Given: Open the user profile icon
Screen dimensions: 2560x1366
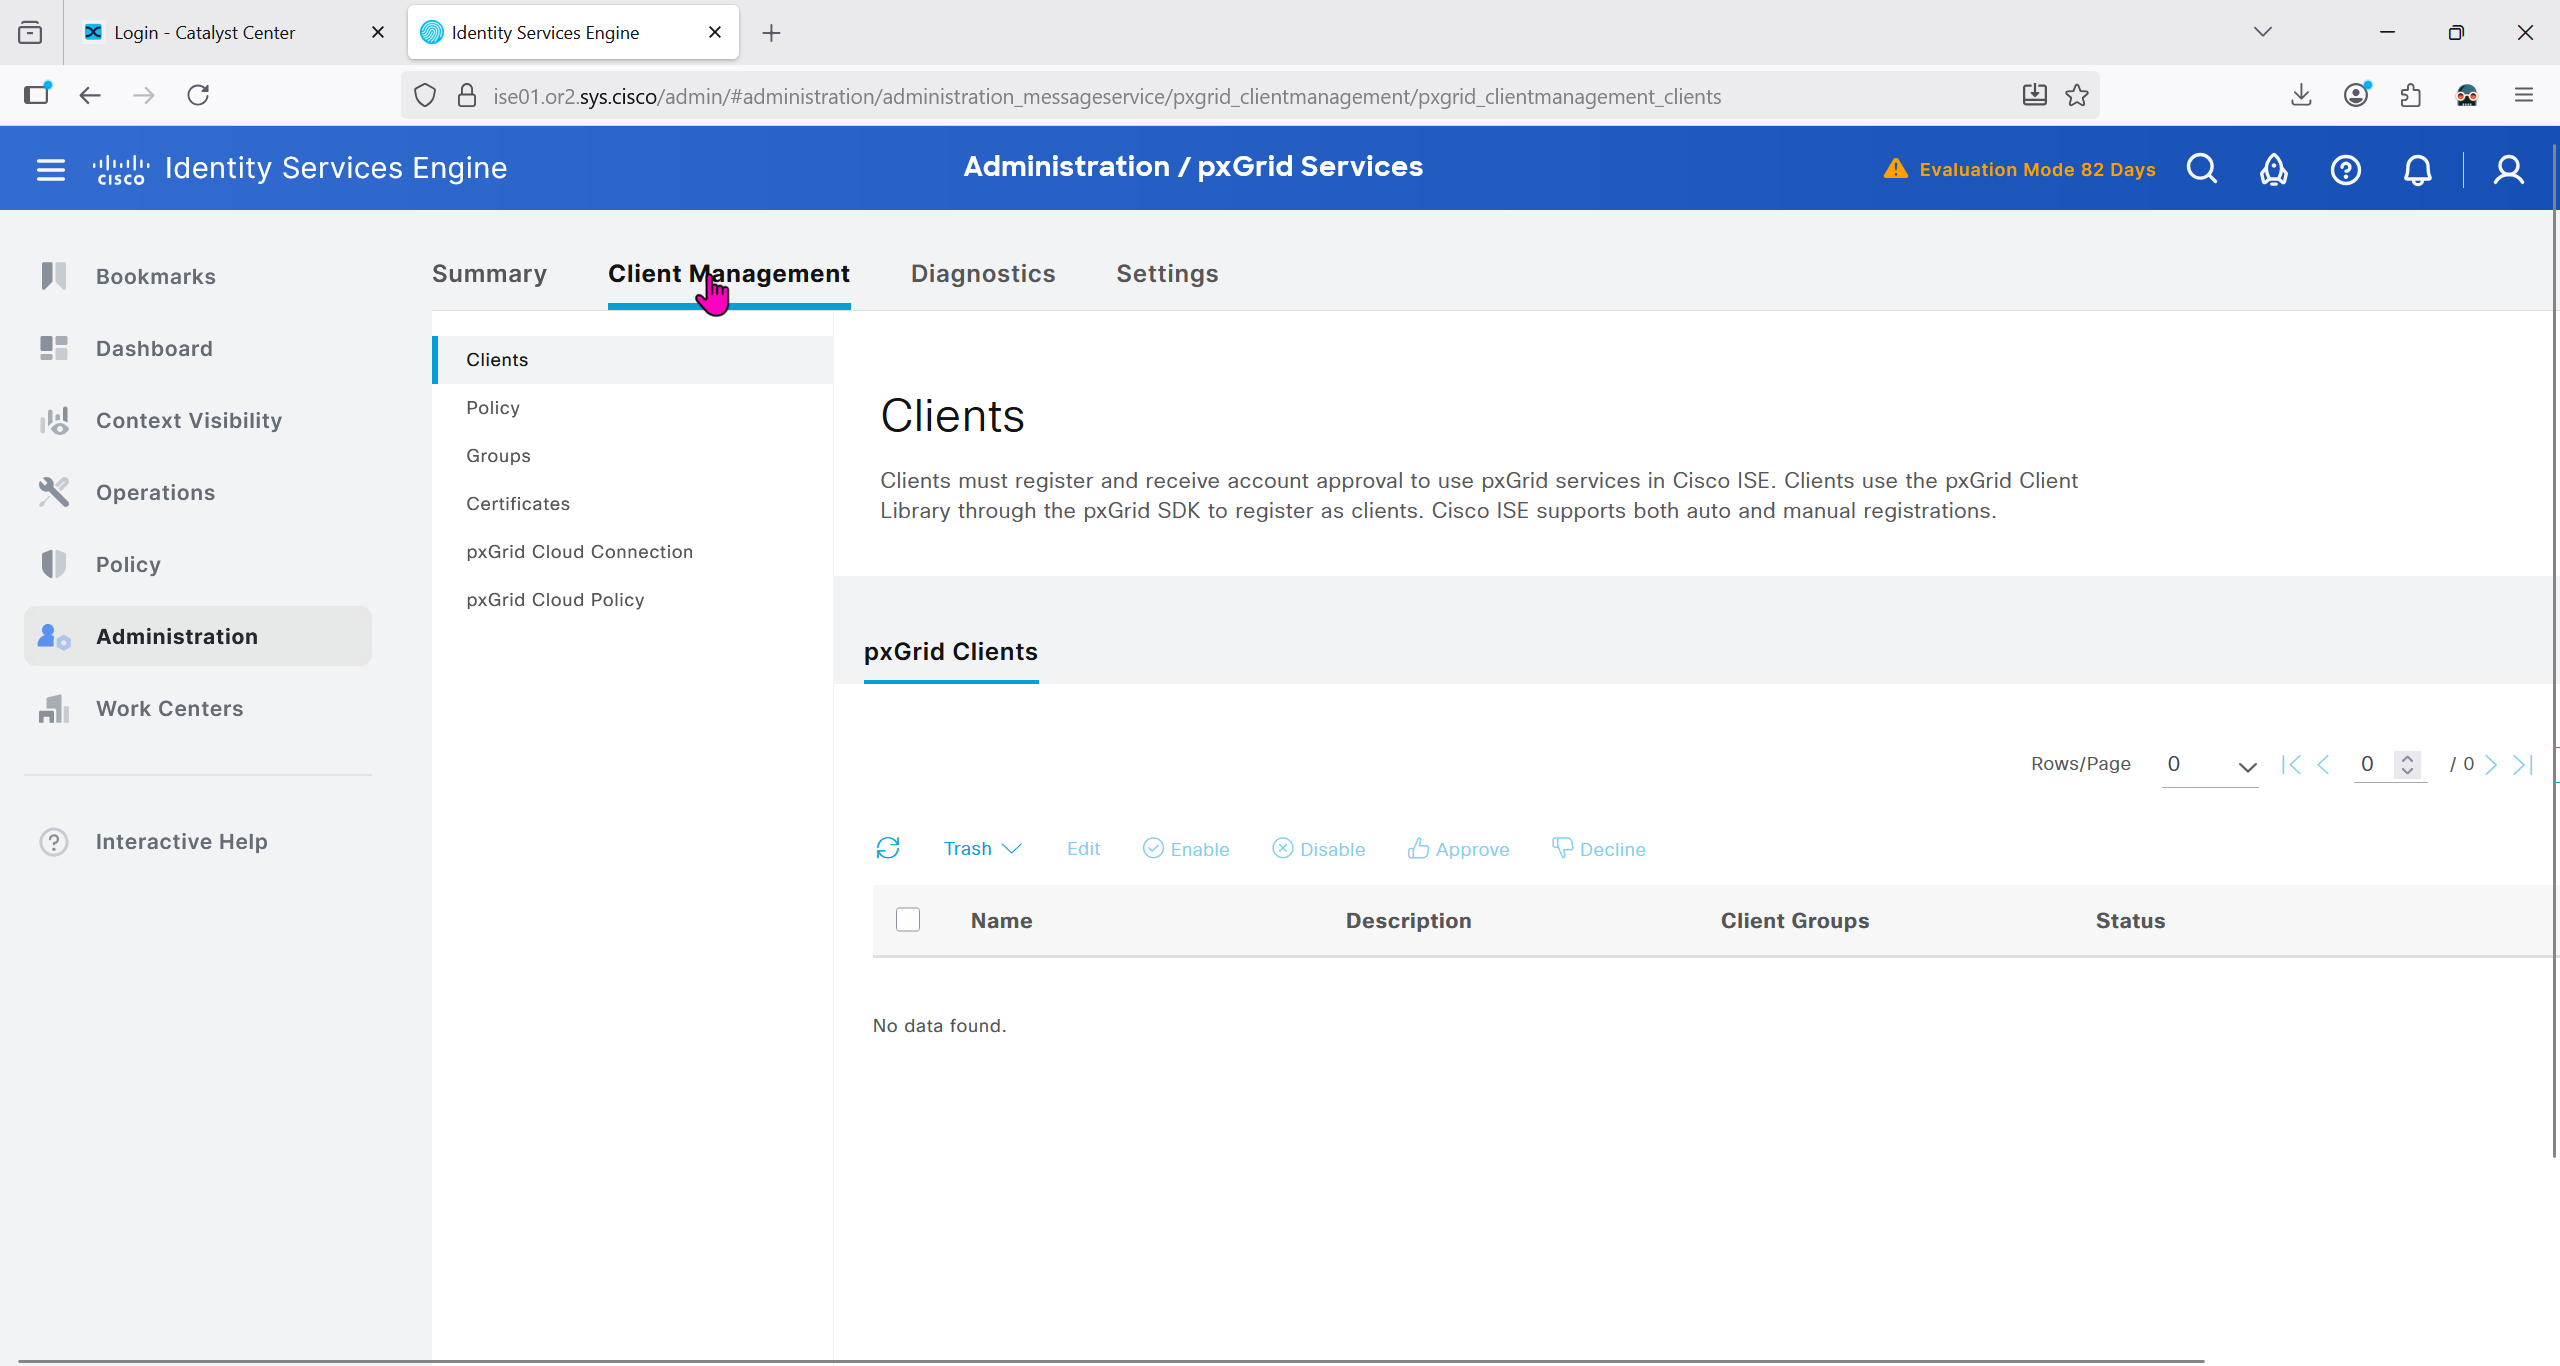Looking at the screenshot, I should [x=2508, y=169].
